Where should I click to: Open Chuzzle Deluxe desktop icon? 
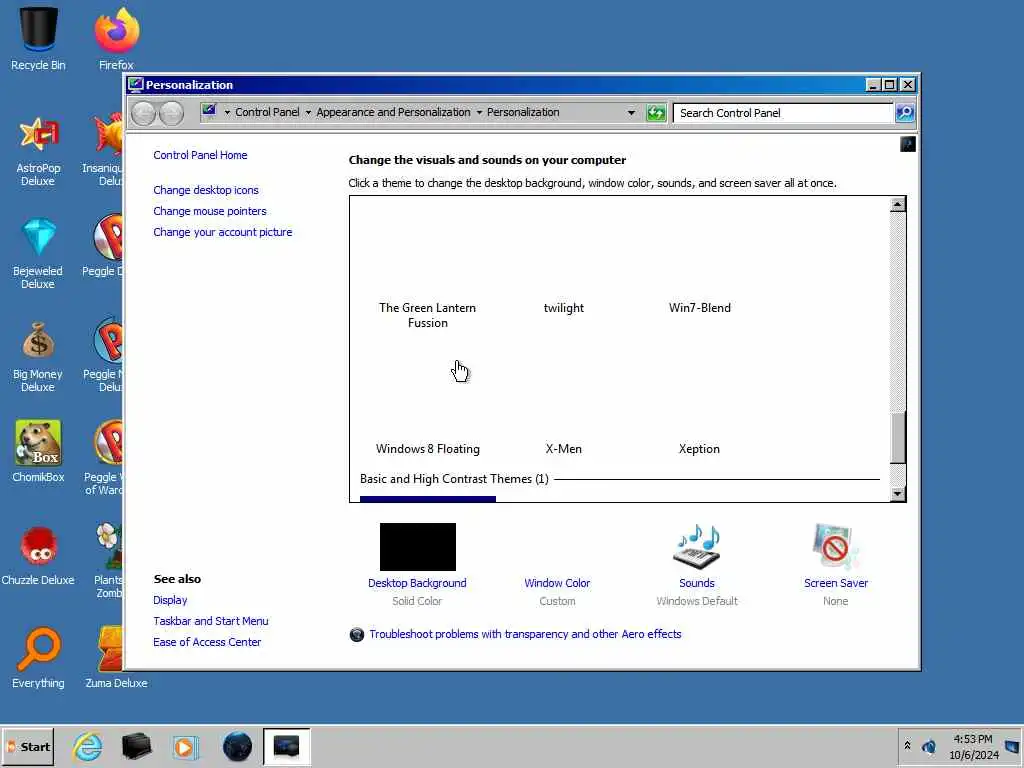click(38, 555)
